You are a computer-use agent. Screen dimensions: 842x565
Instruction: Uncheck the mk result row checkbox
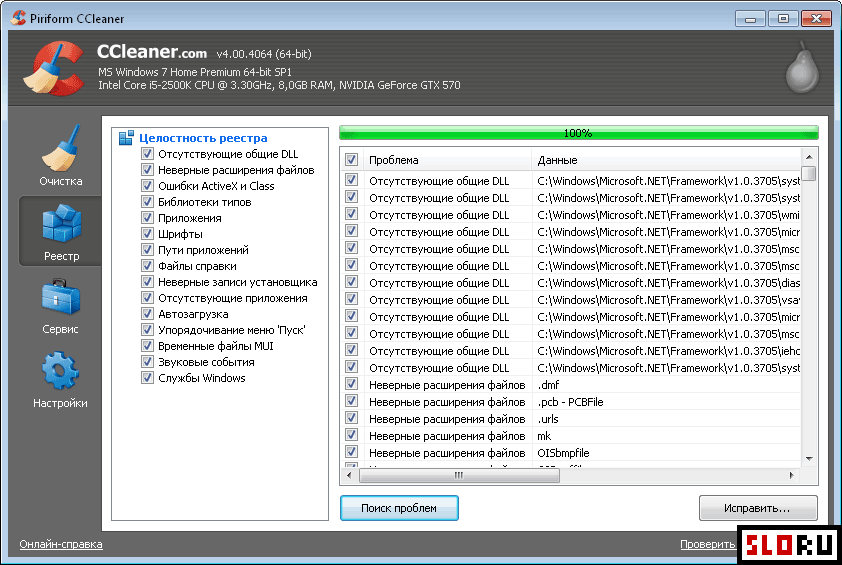351,435
